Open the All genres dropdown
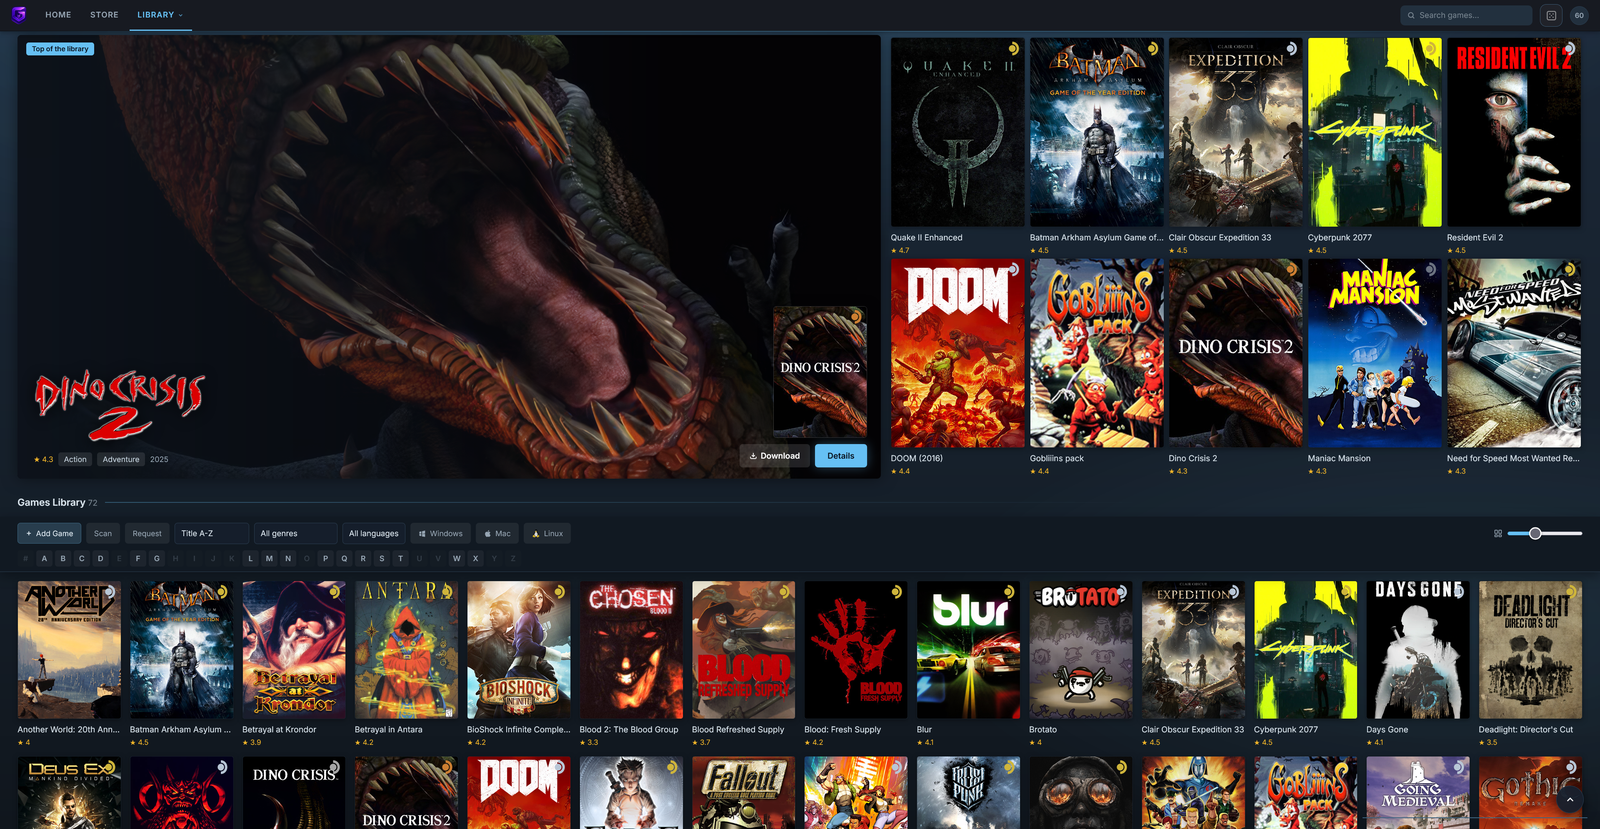This screenshot has height=829, width=1600. pyautogui.click(x=295, y=534)
